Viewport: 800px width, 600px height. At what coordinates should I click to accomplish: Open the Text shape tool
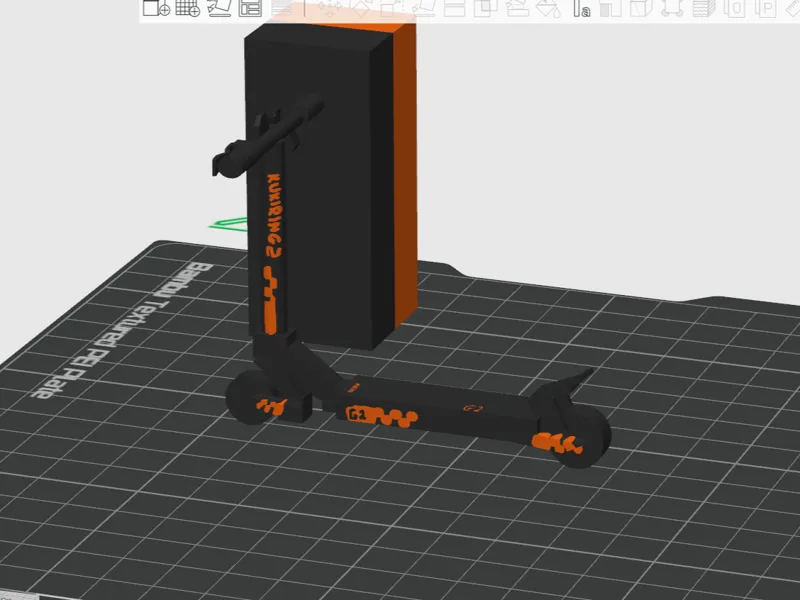[x=582, y=8]
